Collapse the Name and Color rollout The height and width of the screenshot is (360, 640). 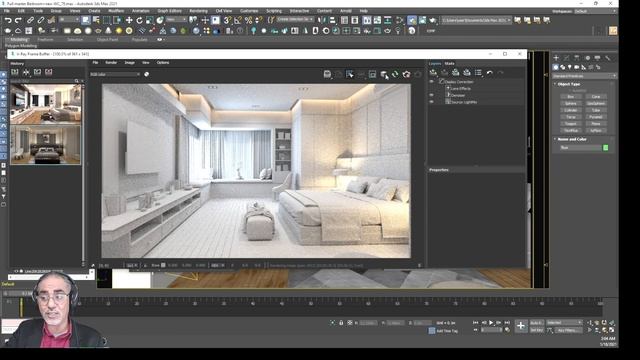[571, 139]
